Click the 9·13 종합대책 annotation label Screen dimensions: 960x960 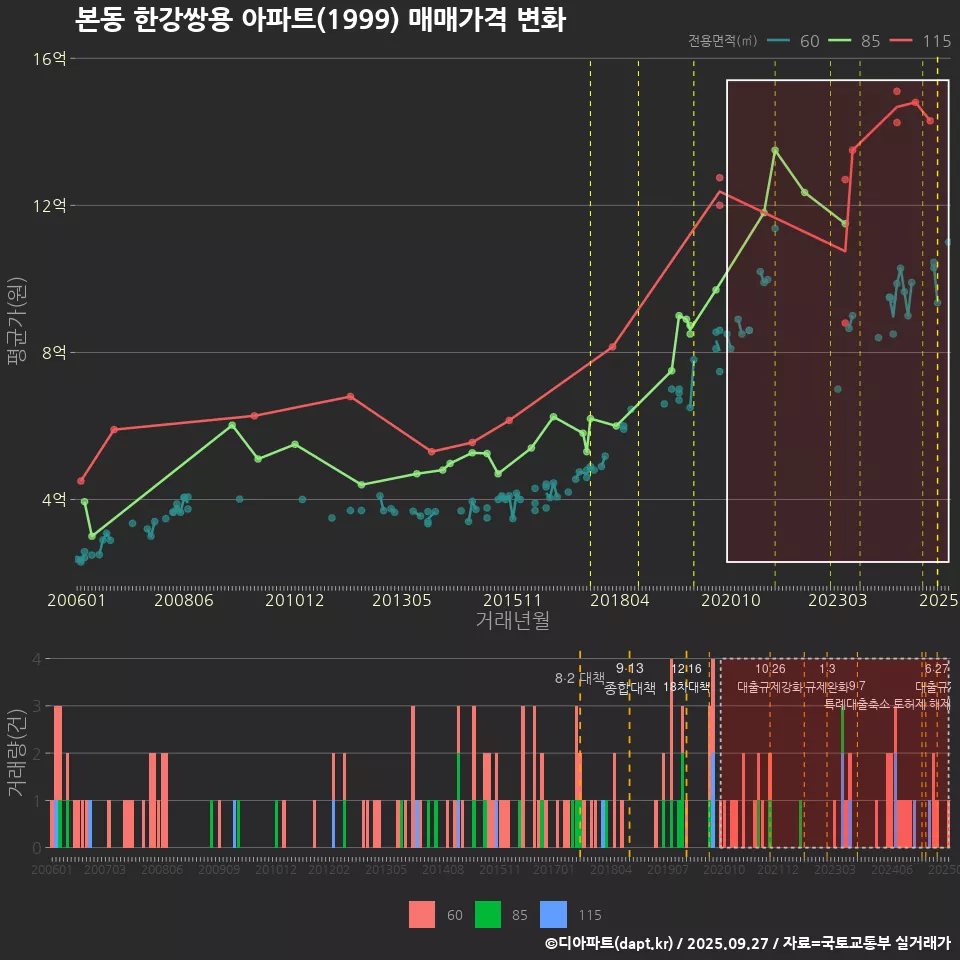tap(630, 678)
